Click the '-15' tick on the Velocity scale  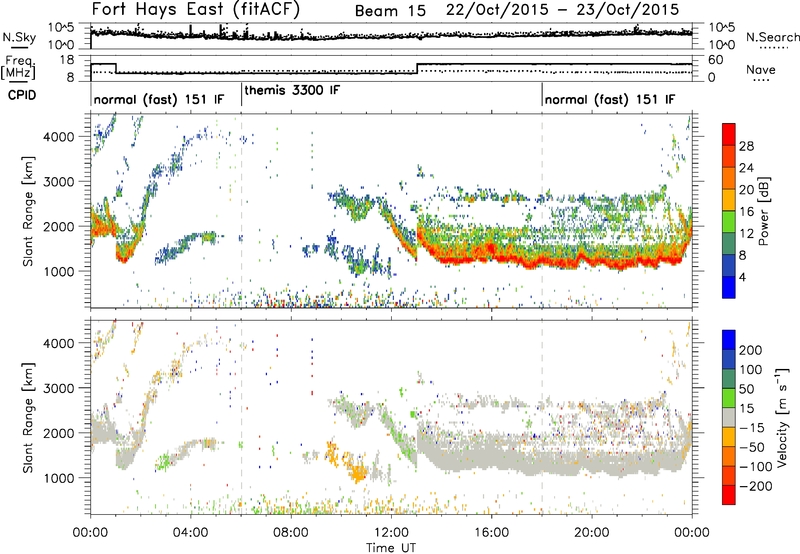(x=752, y=427)
